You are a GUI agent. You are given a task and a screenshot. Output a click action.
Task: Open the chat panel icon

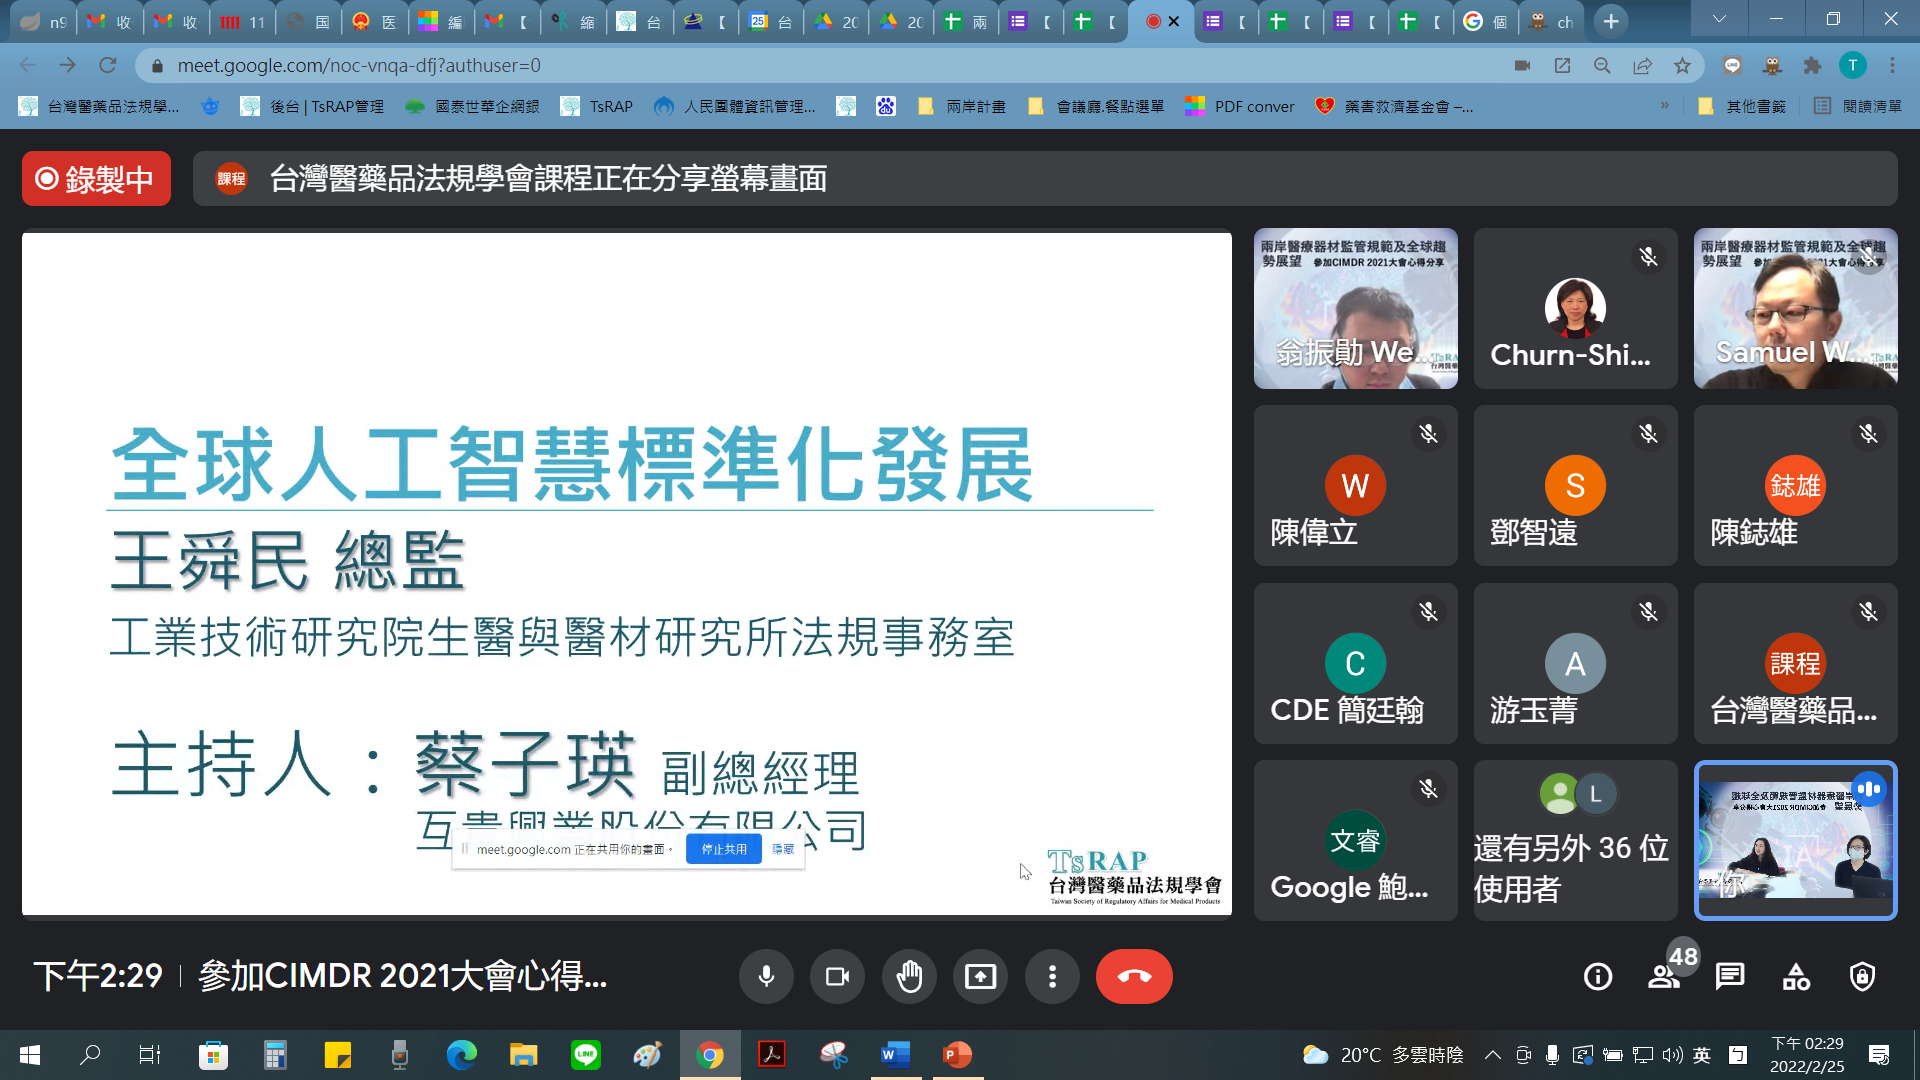[x=1730, y=976]
